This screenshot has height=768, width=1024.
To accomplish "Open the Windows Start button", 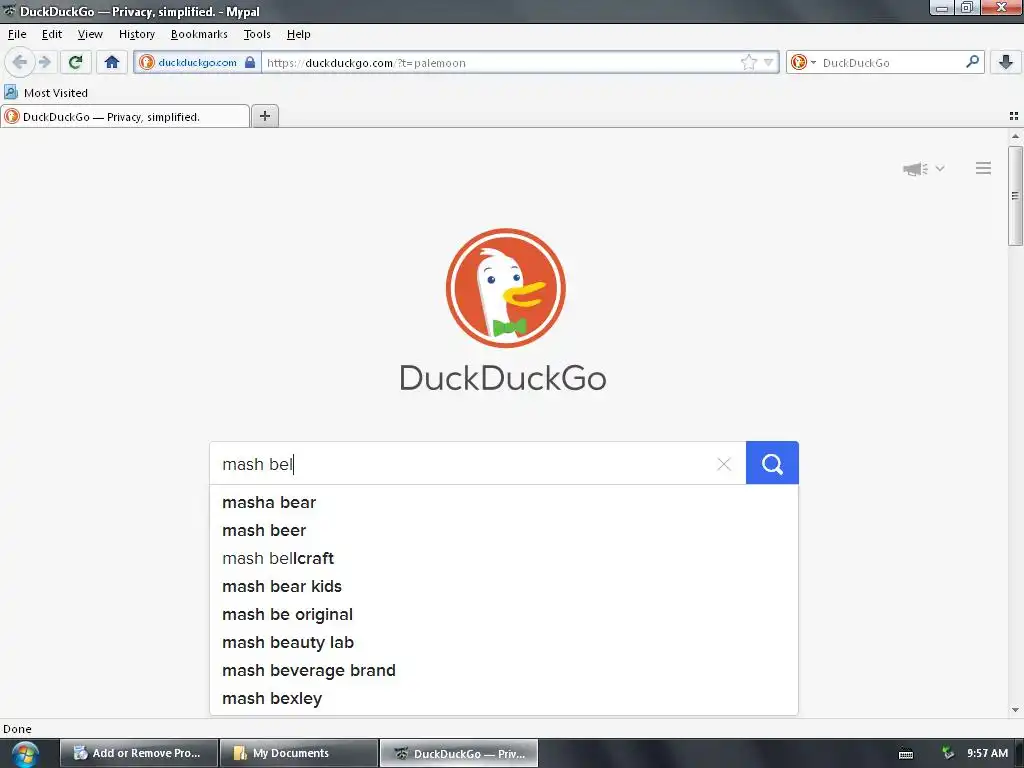I will (x=24, y=754).
